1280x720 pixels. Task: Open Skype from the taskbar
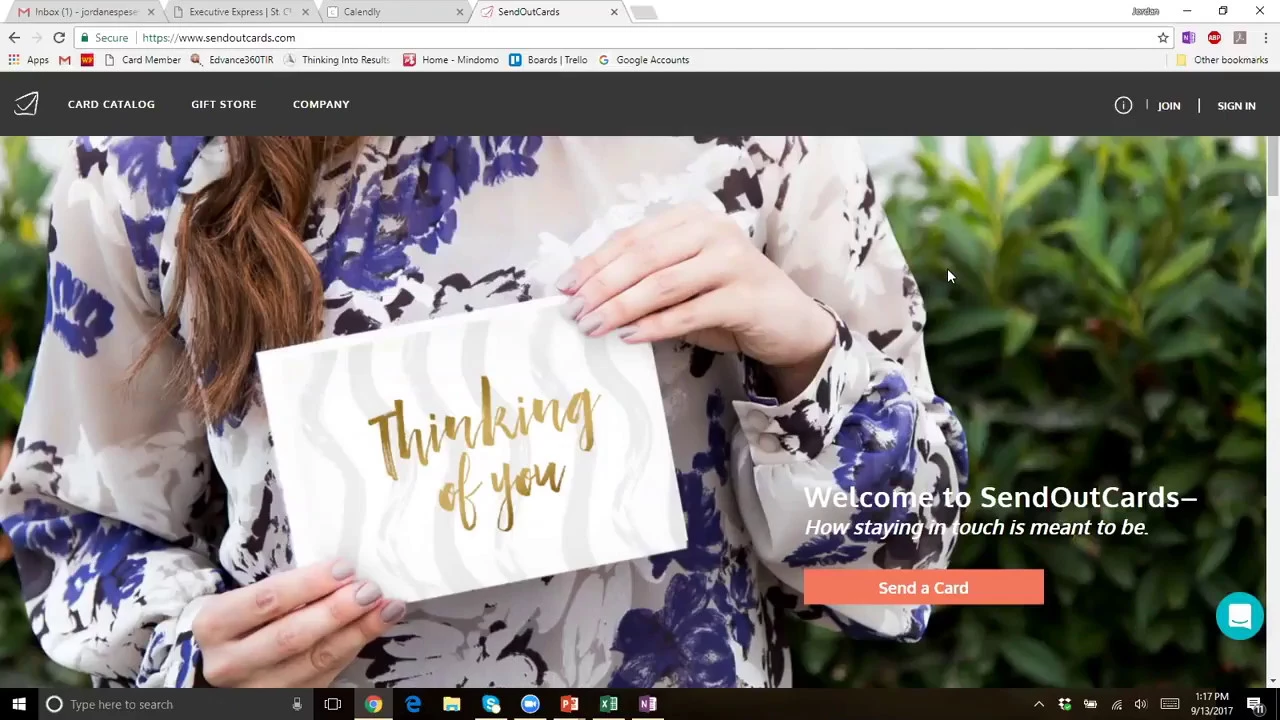(491, 704)
